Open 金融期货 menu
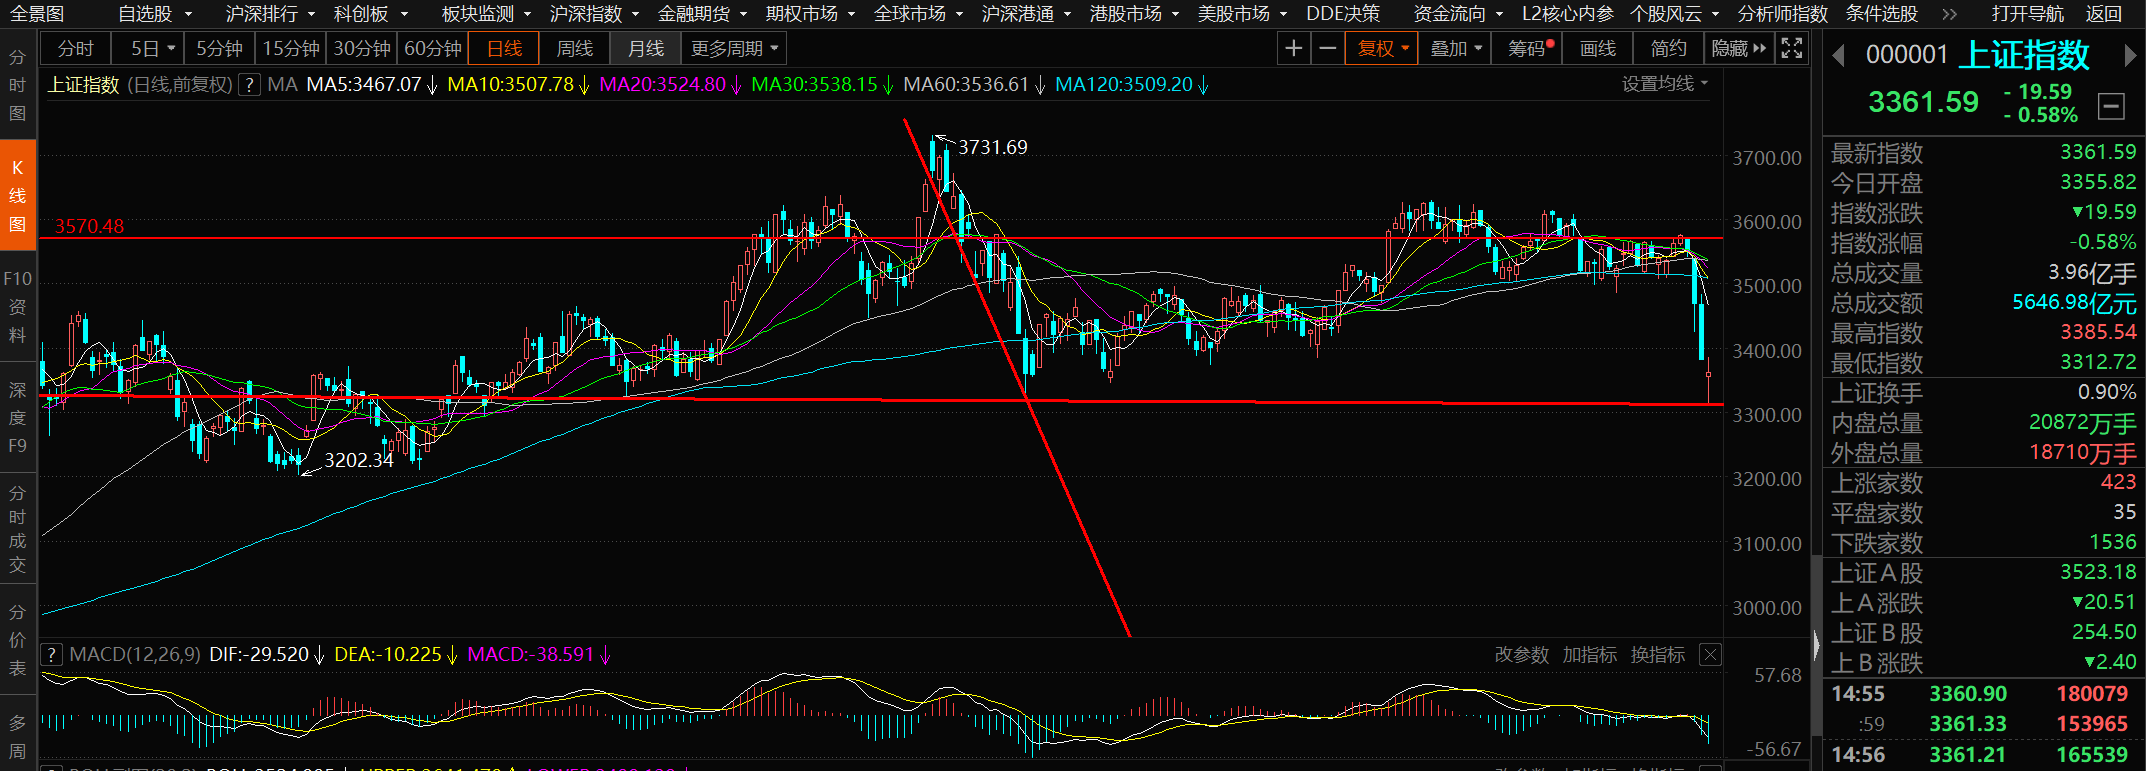This screenshot has height=771, width=2146. tap(702, 14)
